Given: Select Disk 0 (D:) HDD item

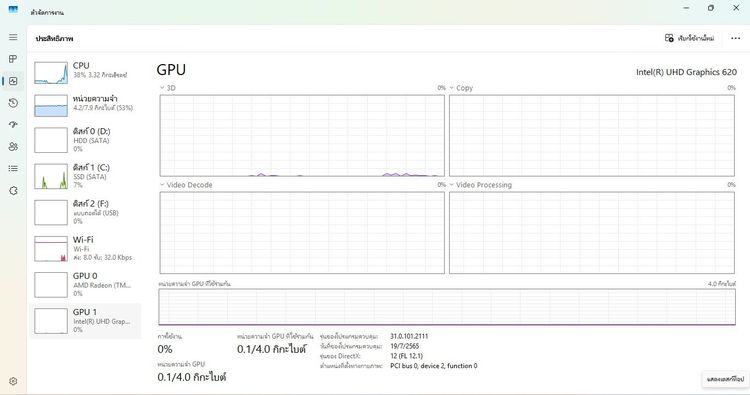Looking at the screenshot, I should coord(85,140).
